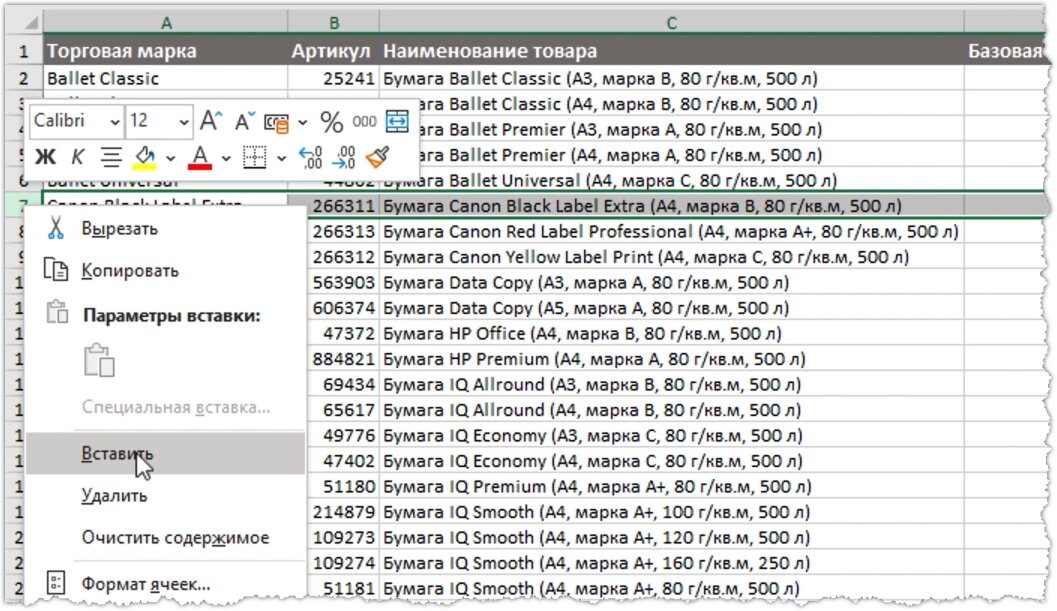Viewport: 1057px width, 611px height.
Task: Select the cell with article 266313
Action: tap(342, 231)
